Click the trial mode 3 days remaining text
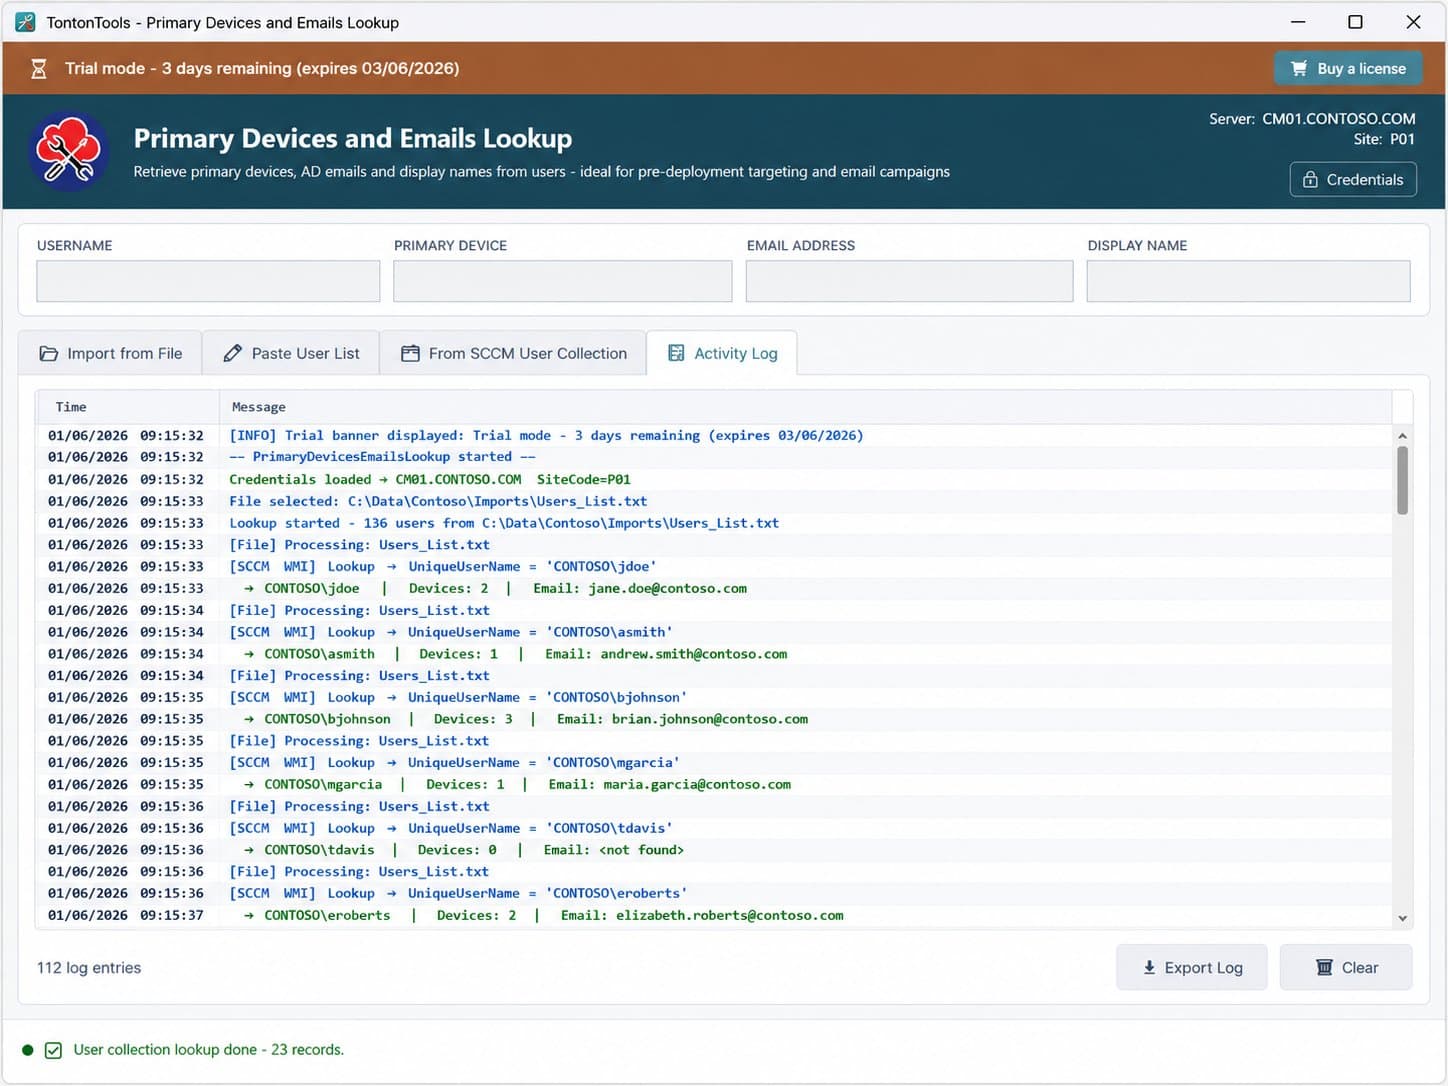1448x1086 pixels. [262, 69]
